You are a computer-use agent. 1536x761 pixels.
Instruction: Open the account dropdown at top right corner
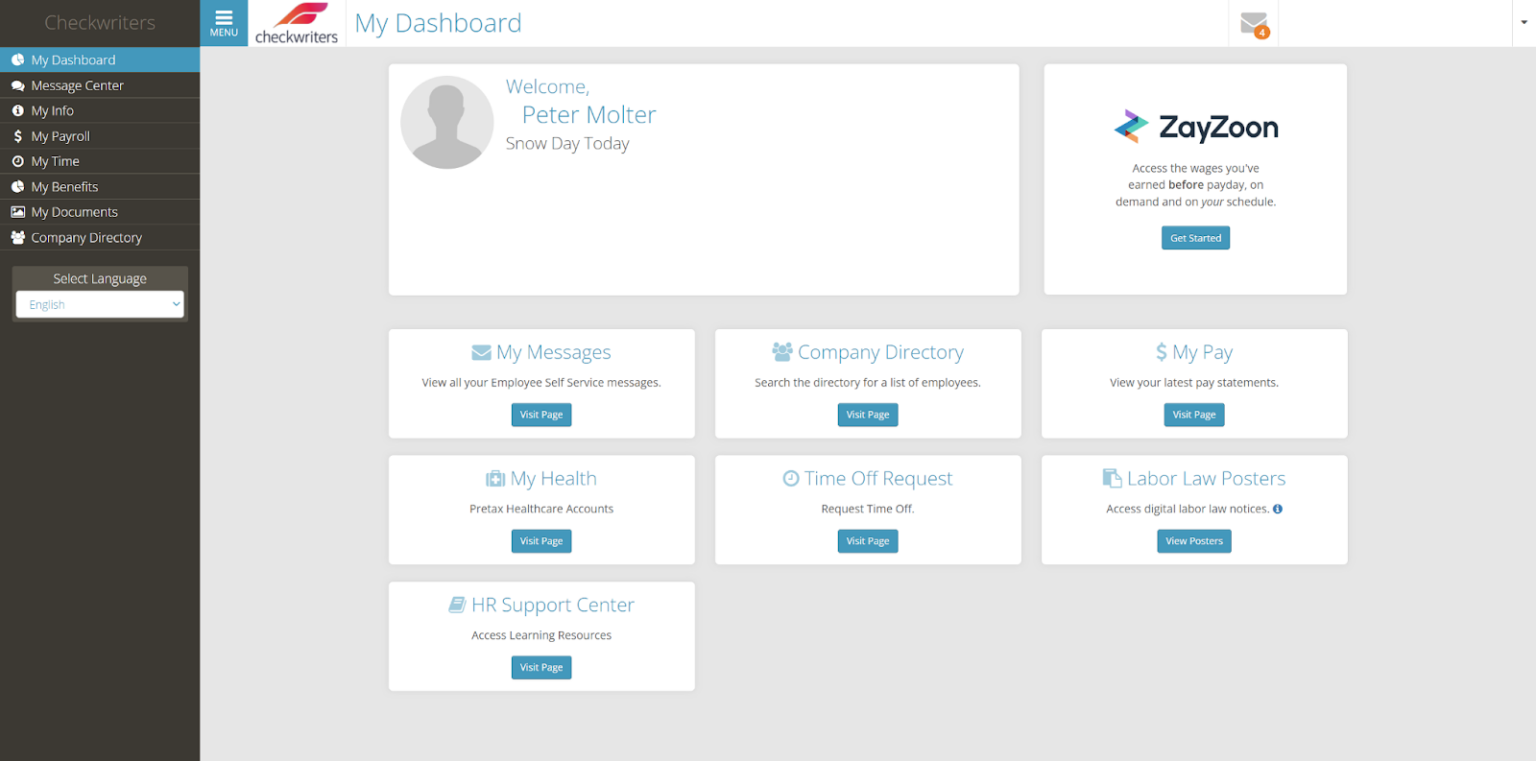coord(1521,22)
